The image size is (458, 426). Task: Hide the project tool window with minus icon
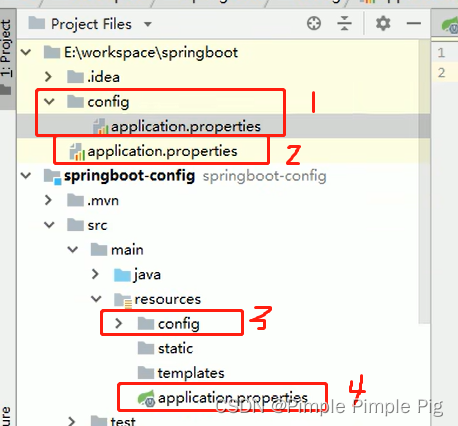(x=414, y=23)
